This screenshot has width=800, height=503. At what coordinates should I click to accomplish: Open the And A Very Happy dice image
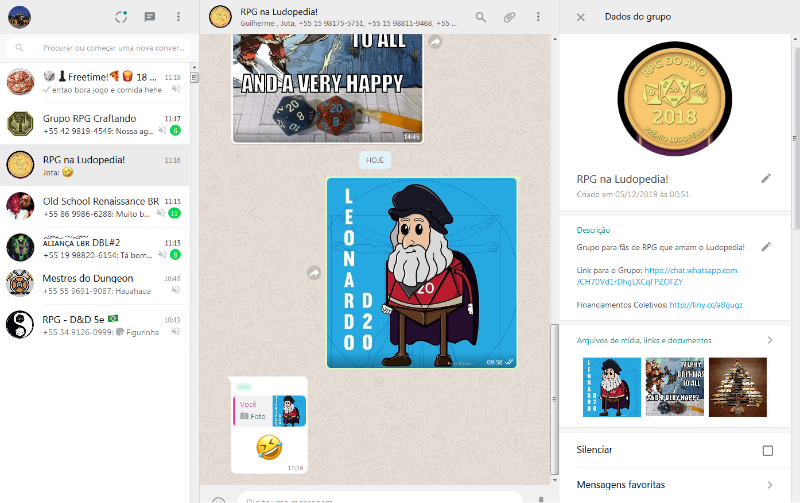tap(328, 88)
